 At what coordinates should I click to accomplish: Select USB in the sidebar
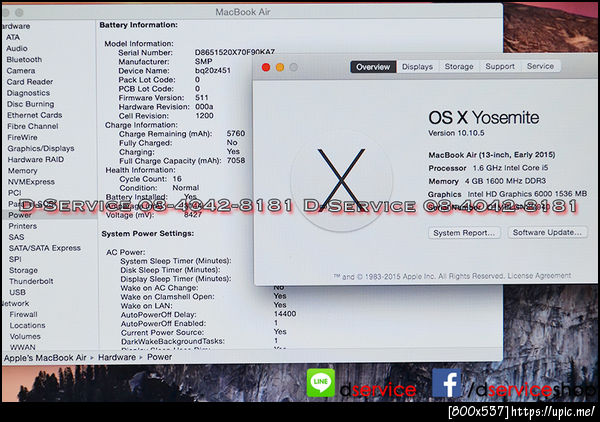(17, 292)
